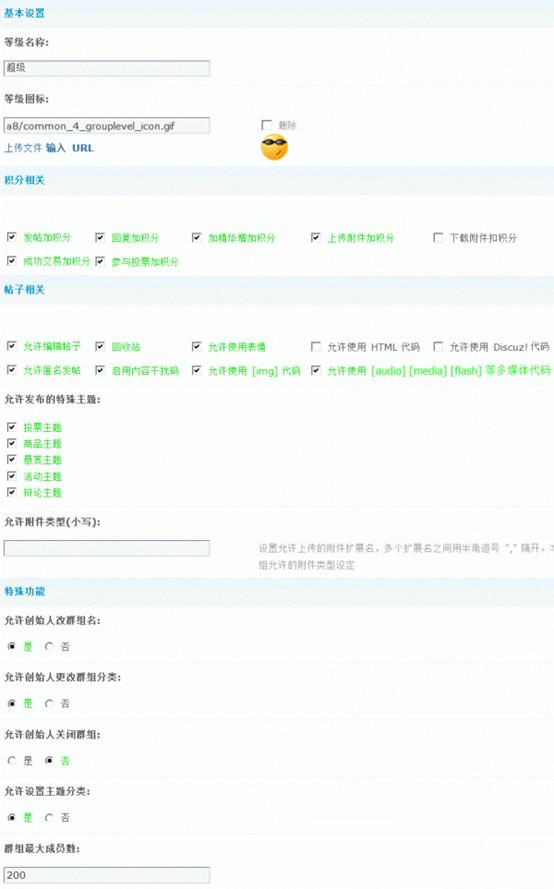Click the 等级图标 path input field
This screenshot has width=554, height=889.
point(107,126)
